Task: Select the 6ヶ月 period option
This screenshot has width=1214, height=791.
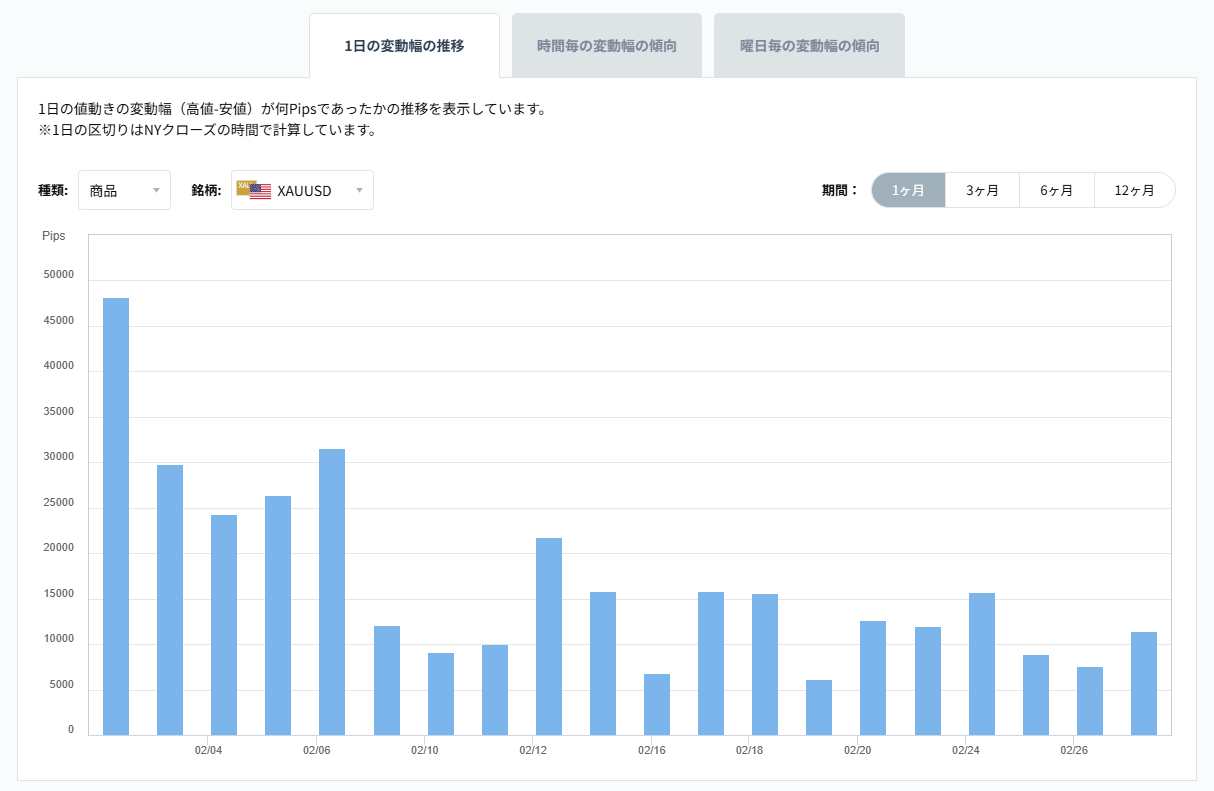Action: (1057, 190)
